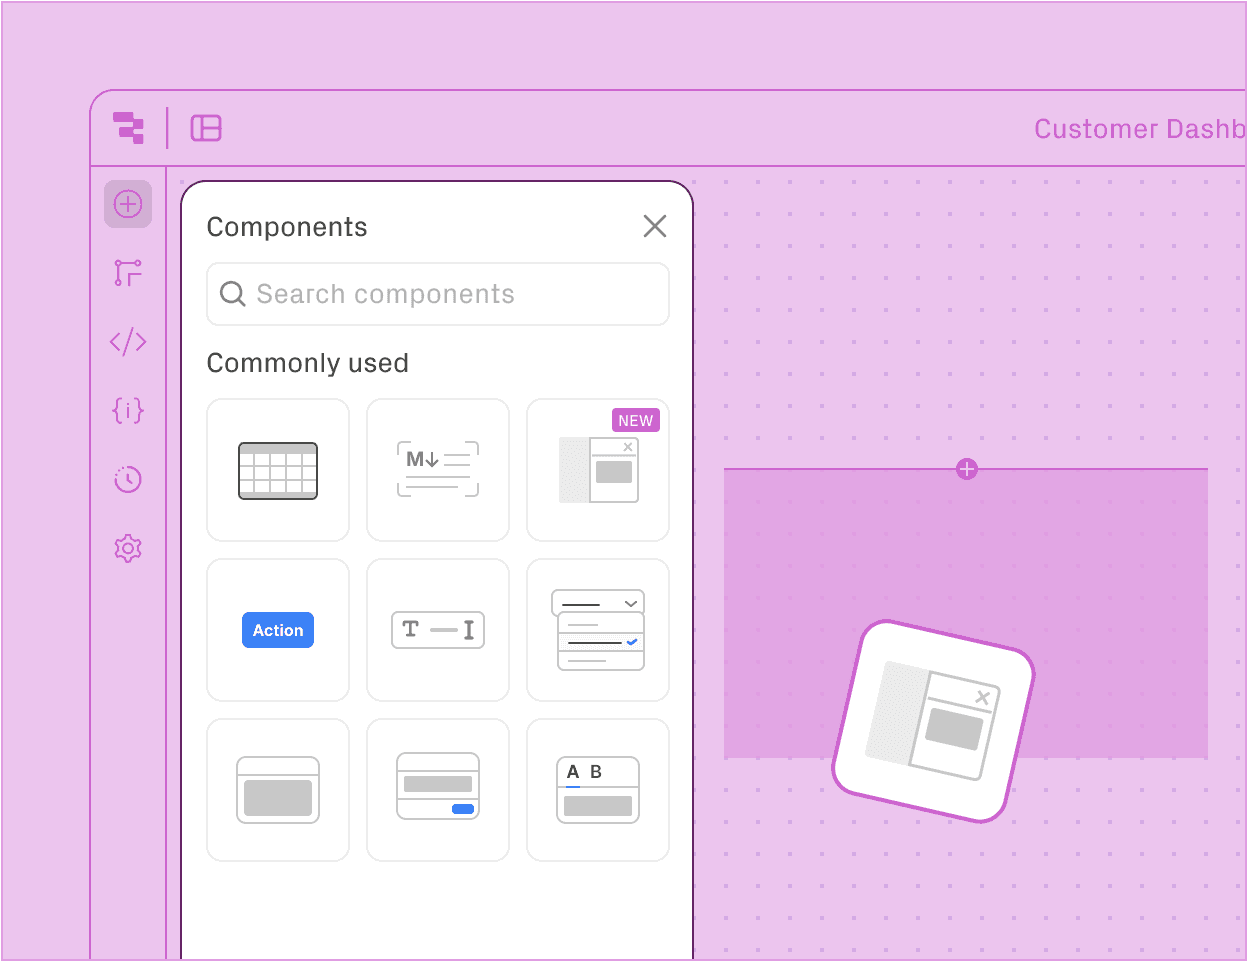Image resolution: width=1247 pixels, height=961 pixels.
Task: Open the code editor using the </> sidebar icon
Action: (x=128, y=341)
